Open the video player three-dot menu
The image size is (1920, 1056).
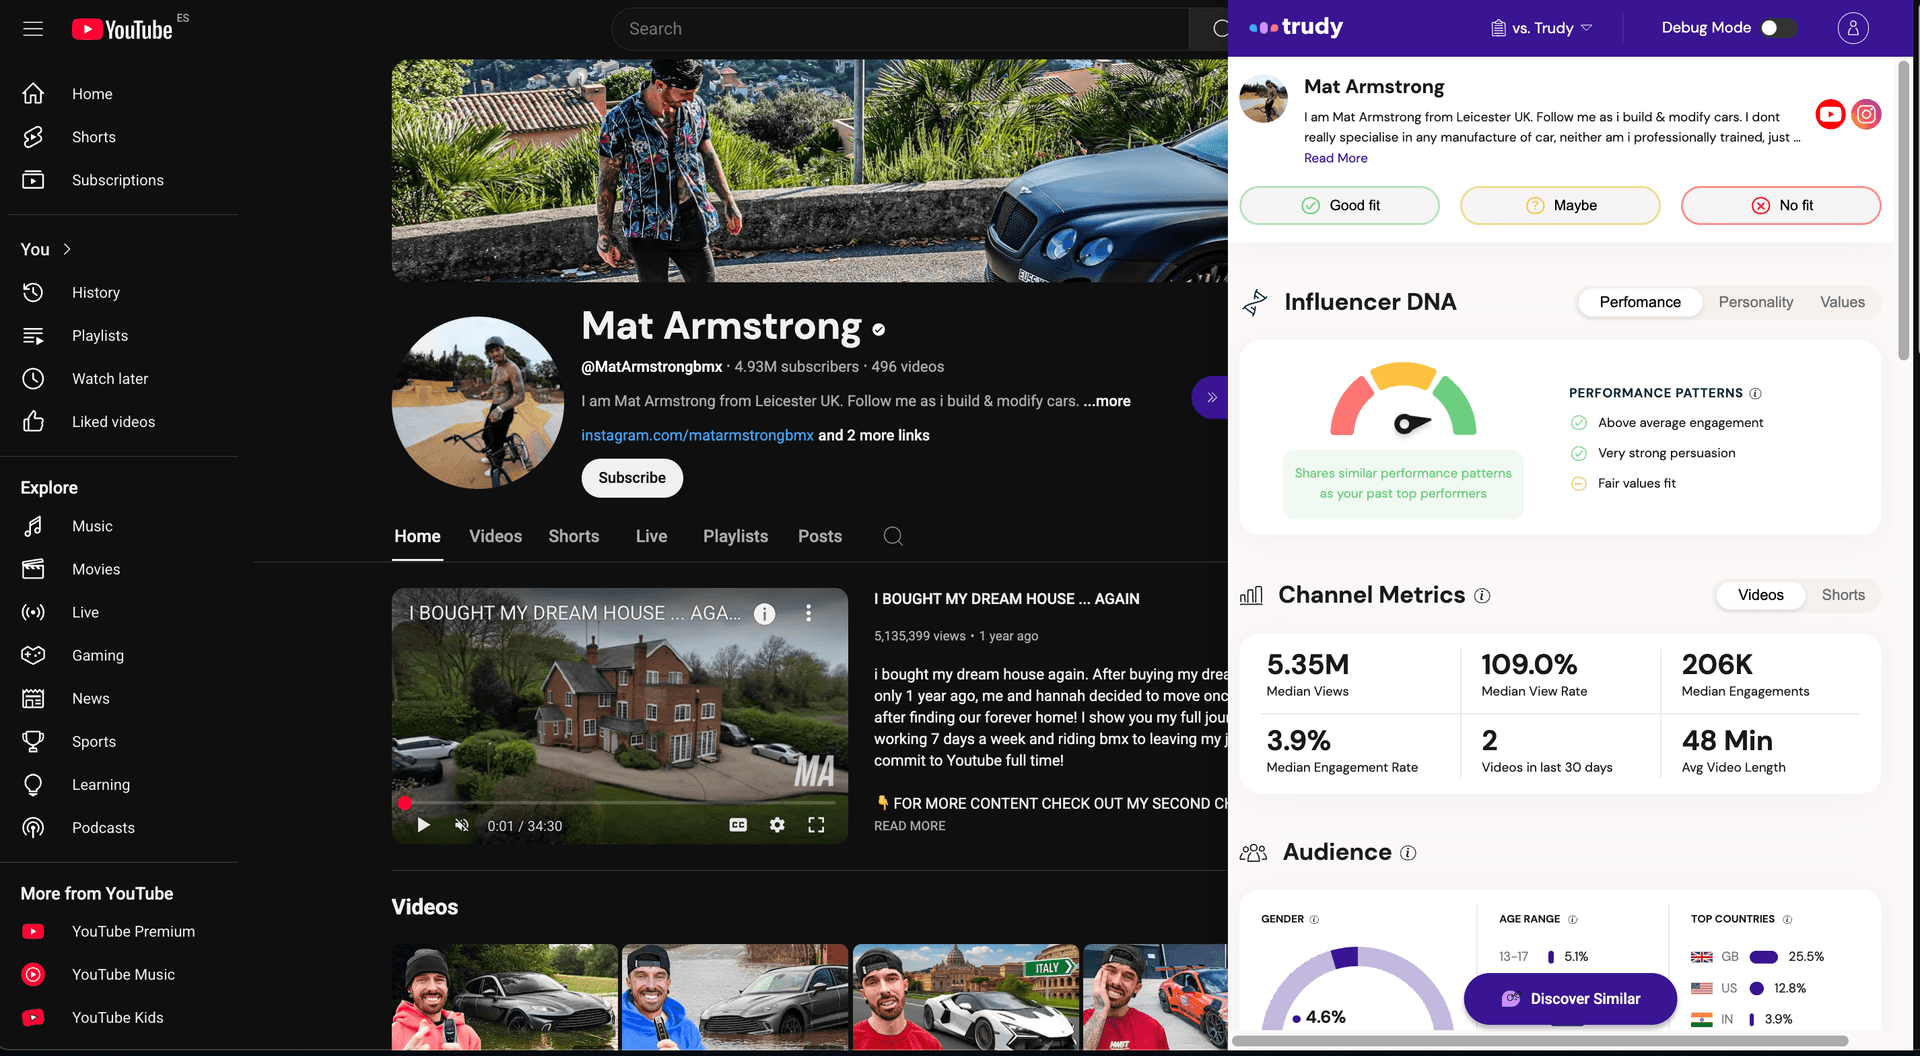(808, 613)
